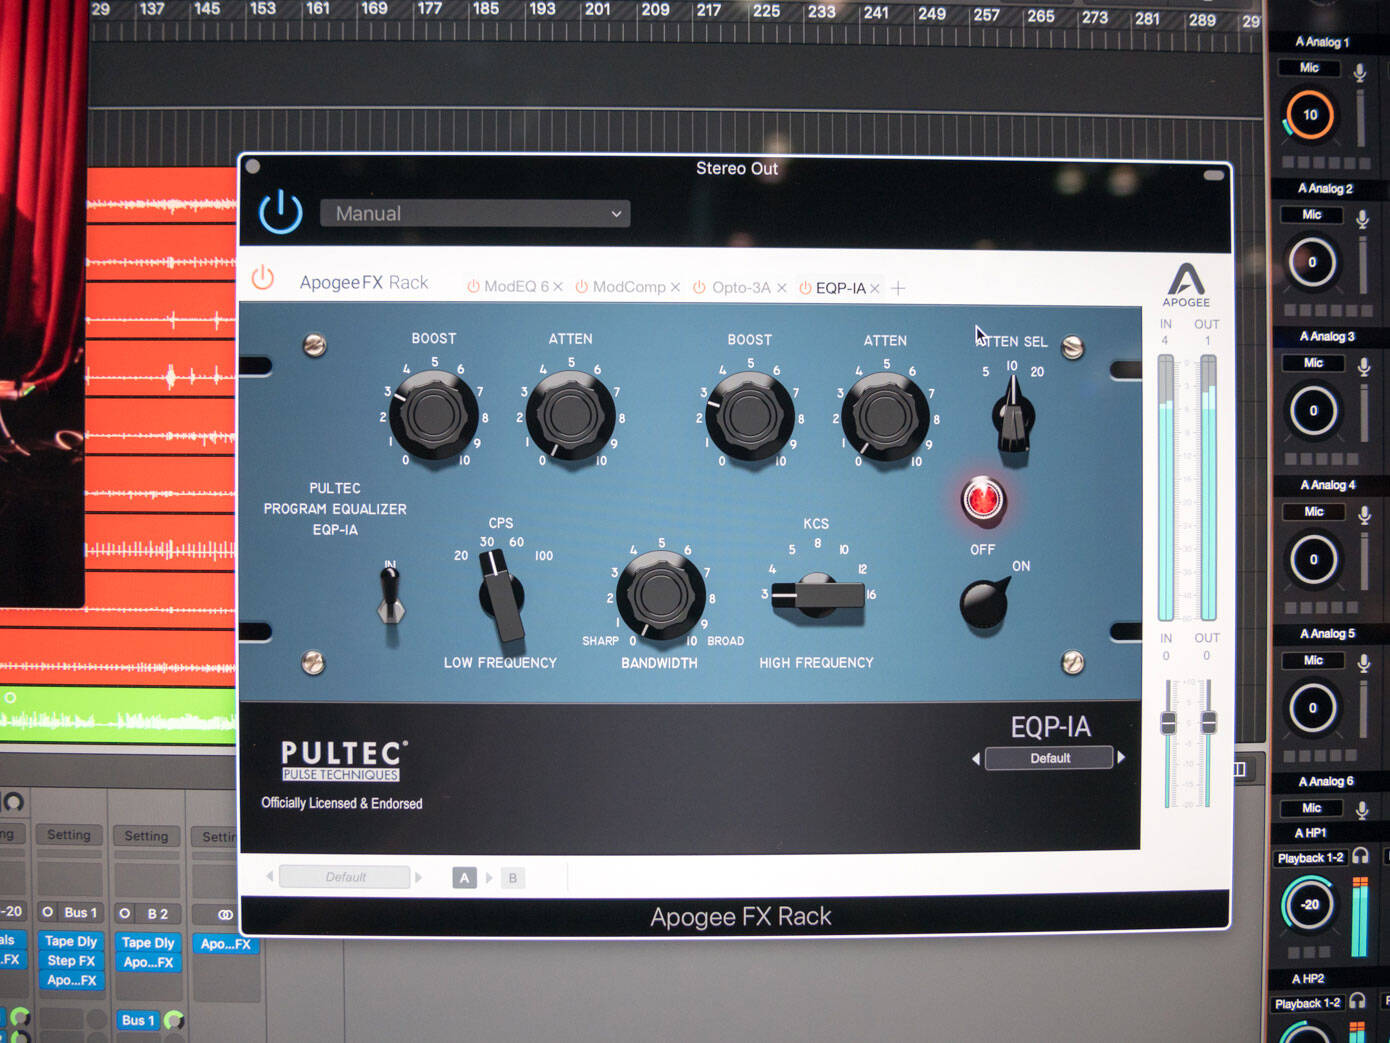Click the high frequency BOOST knob
This screenshot has height=1043, width=1390.
tap(750, 416)
